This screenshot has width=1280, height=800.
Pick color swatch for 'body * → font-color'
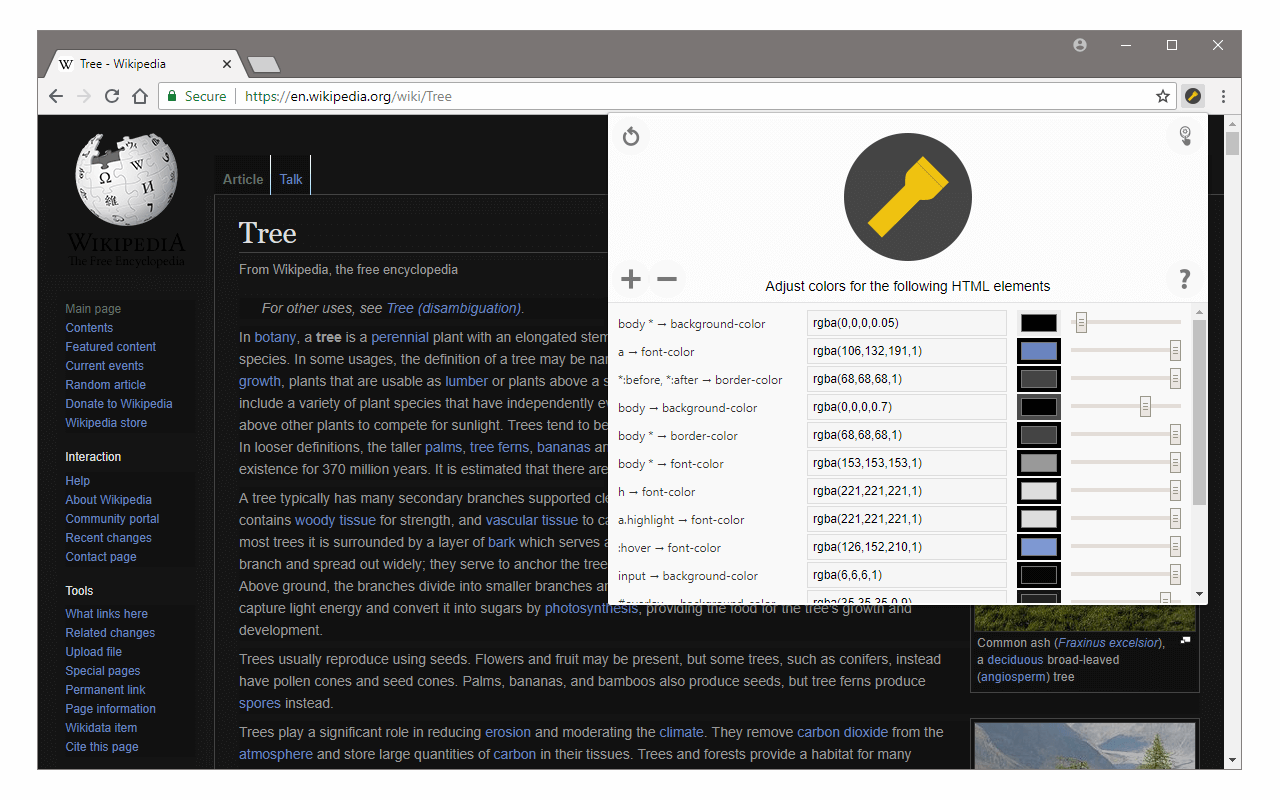click(1039, 463)
